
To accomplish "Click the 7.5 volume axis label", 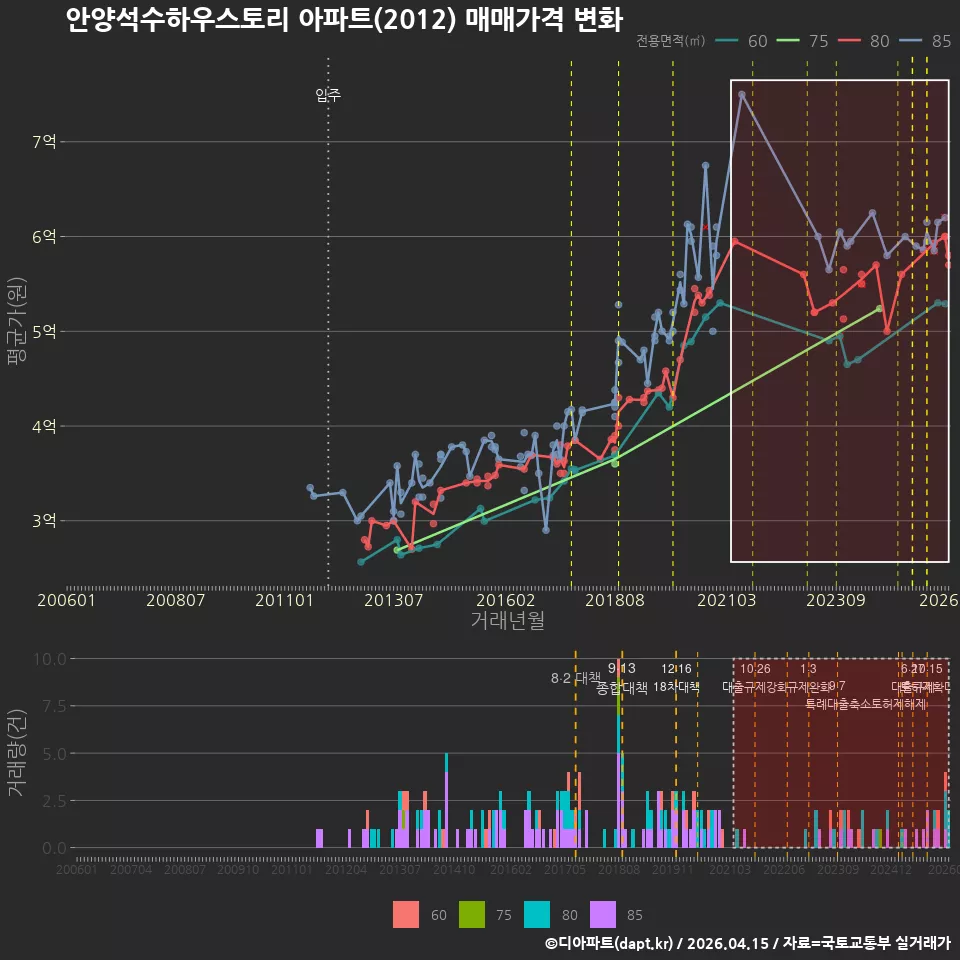I will coord(54,707).
